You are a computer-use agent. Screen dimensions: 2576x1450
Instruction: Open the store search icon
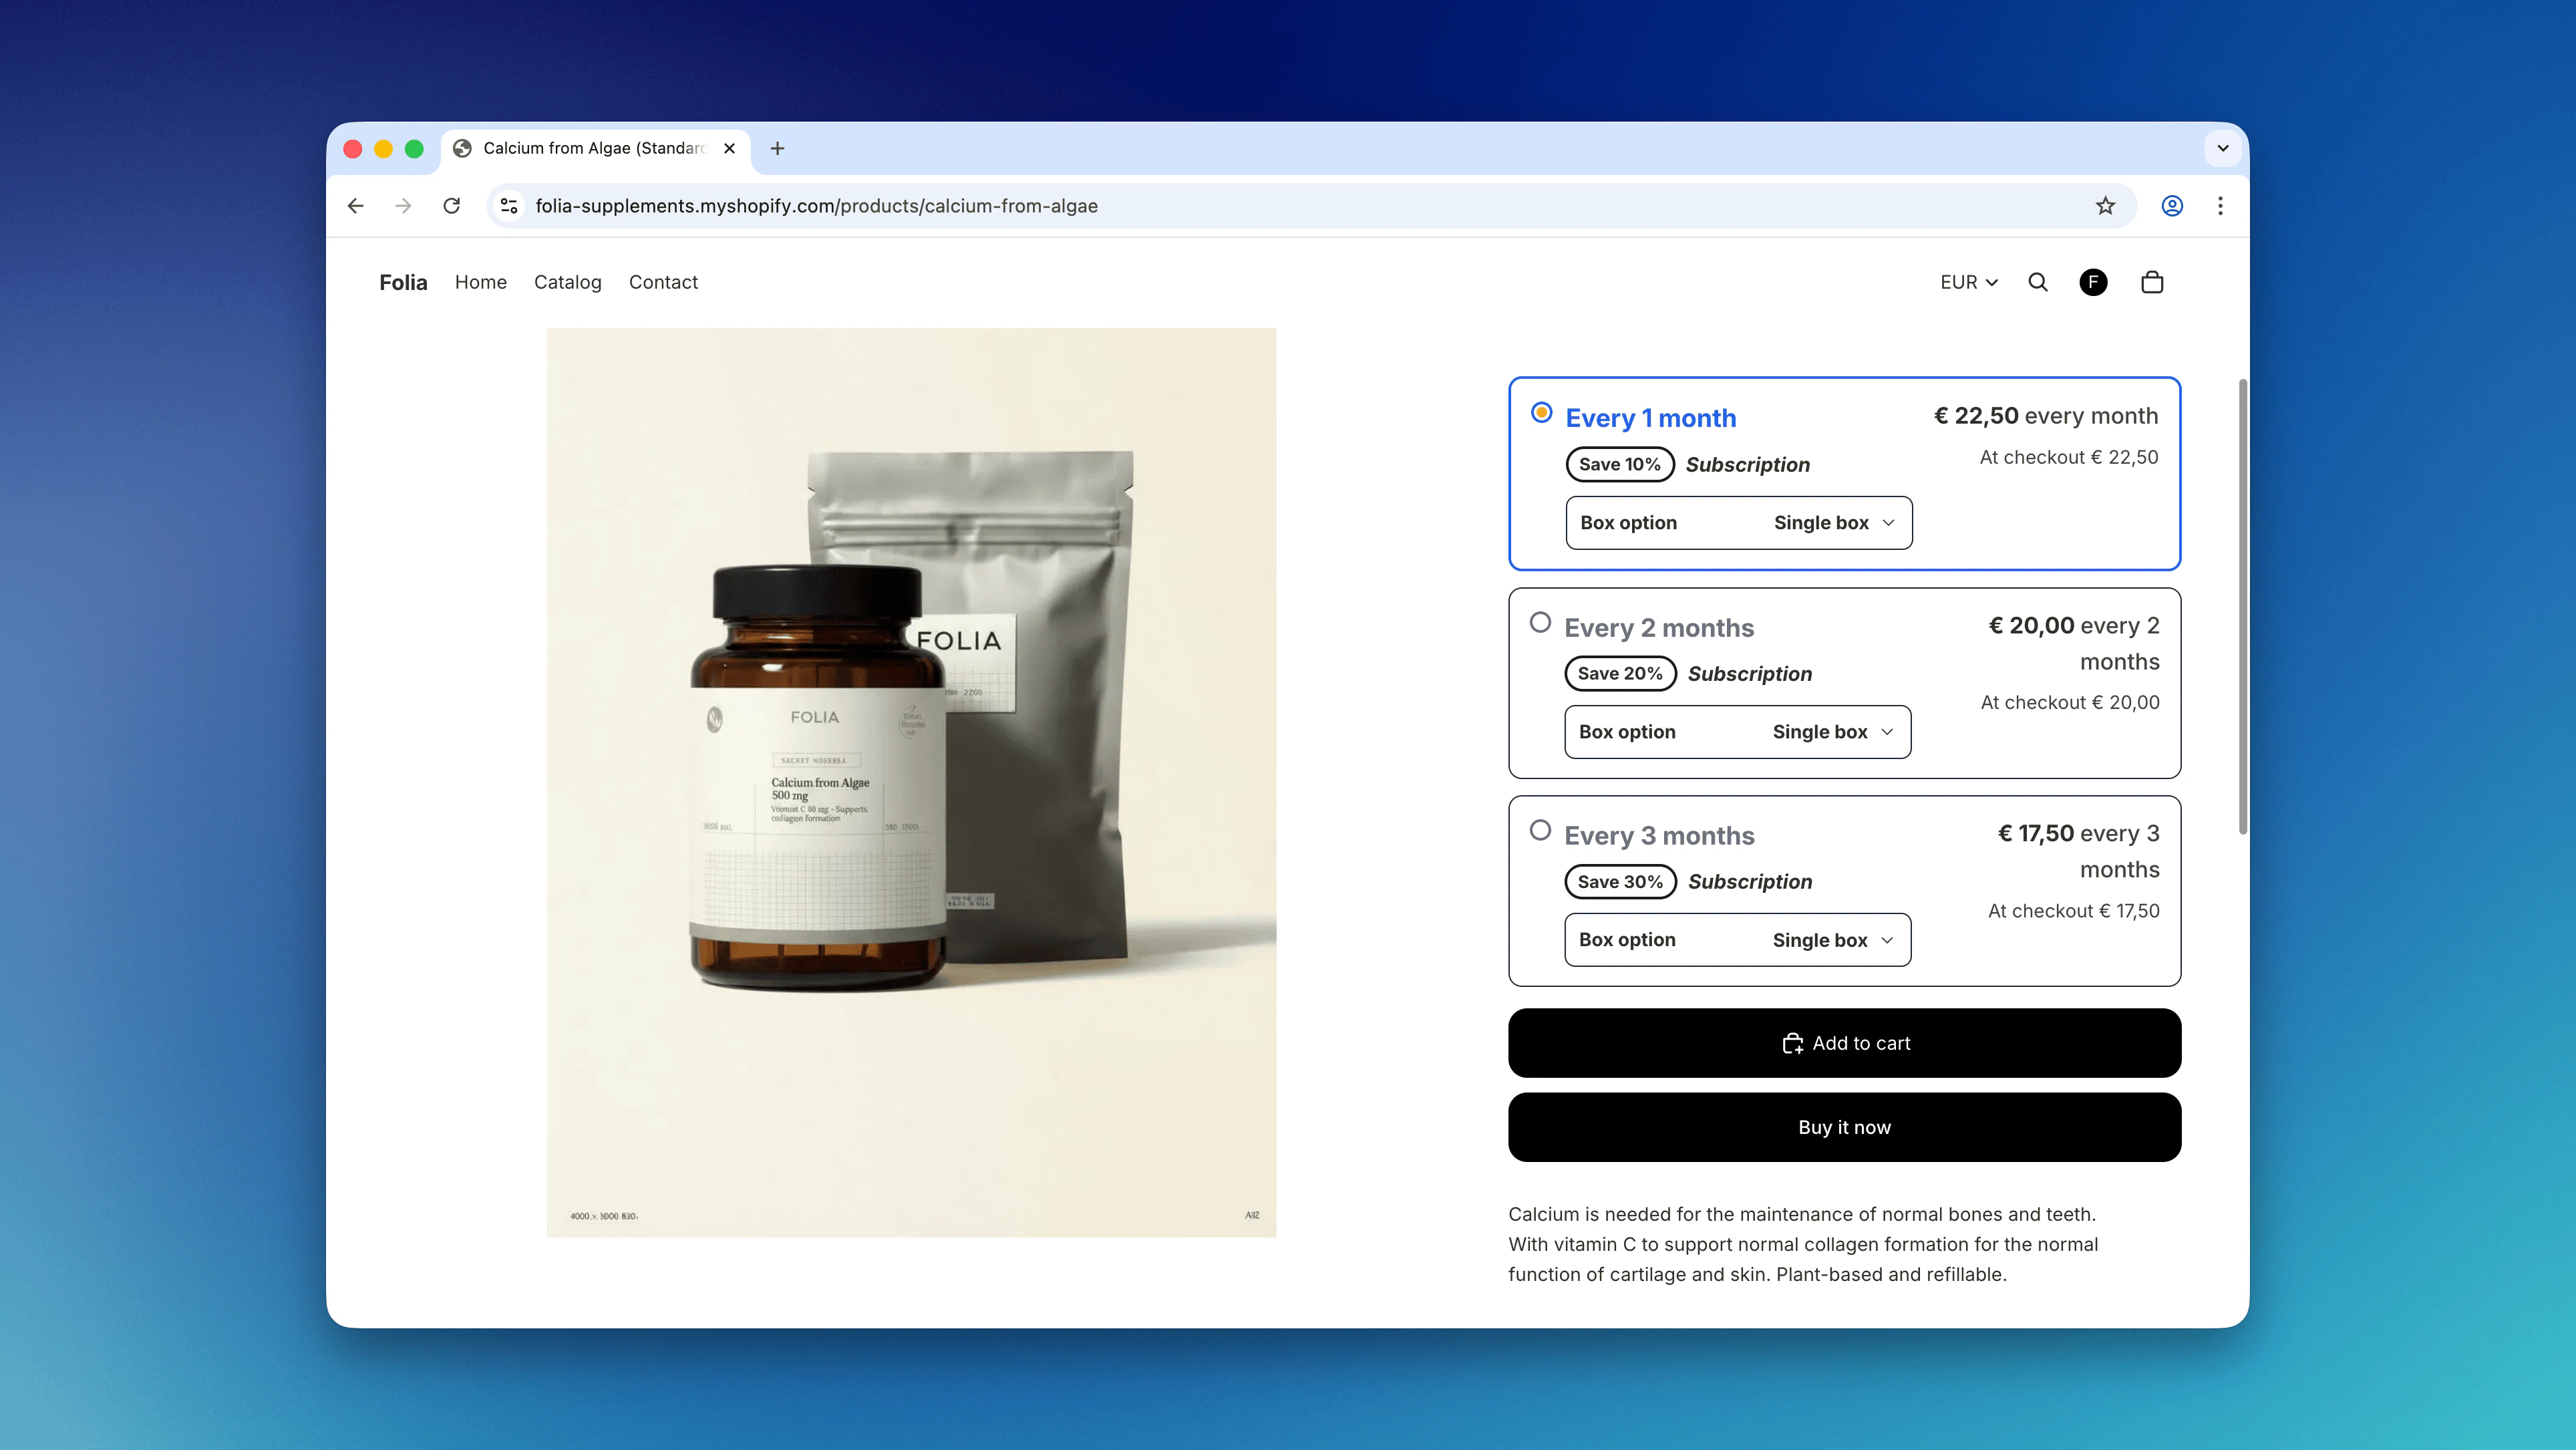(2037, 283)
